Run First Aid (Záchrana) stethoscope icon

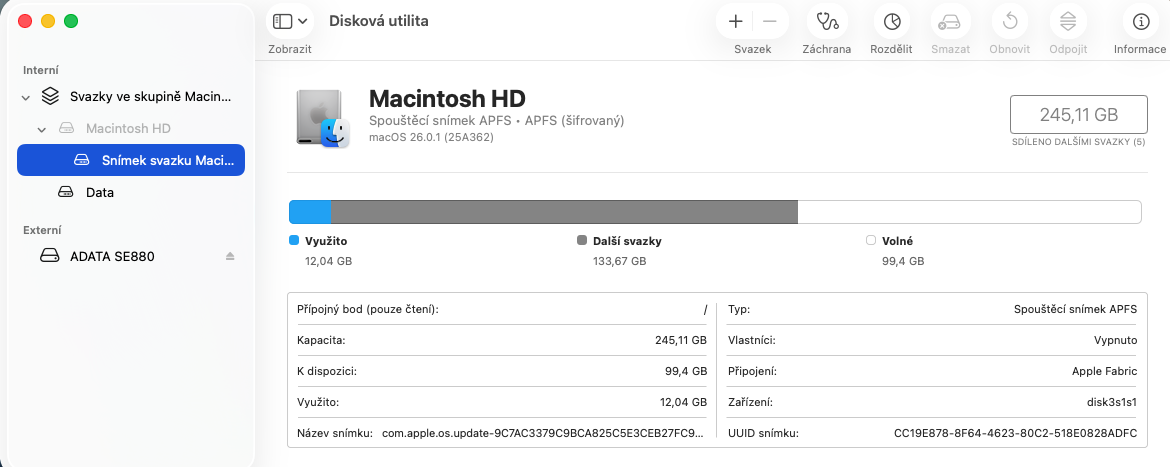point(826,21)
